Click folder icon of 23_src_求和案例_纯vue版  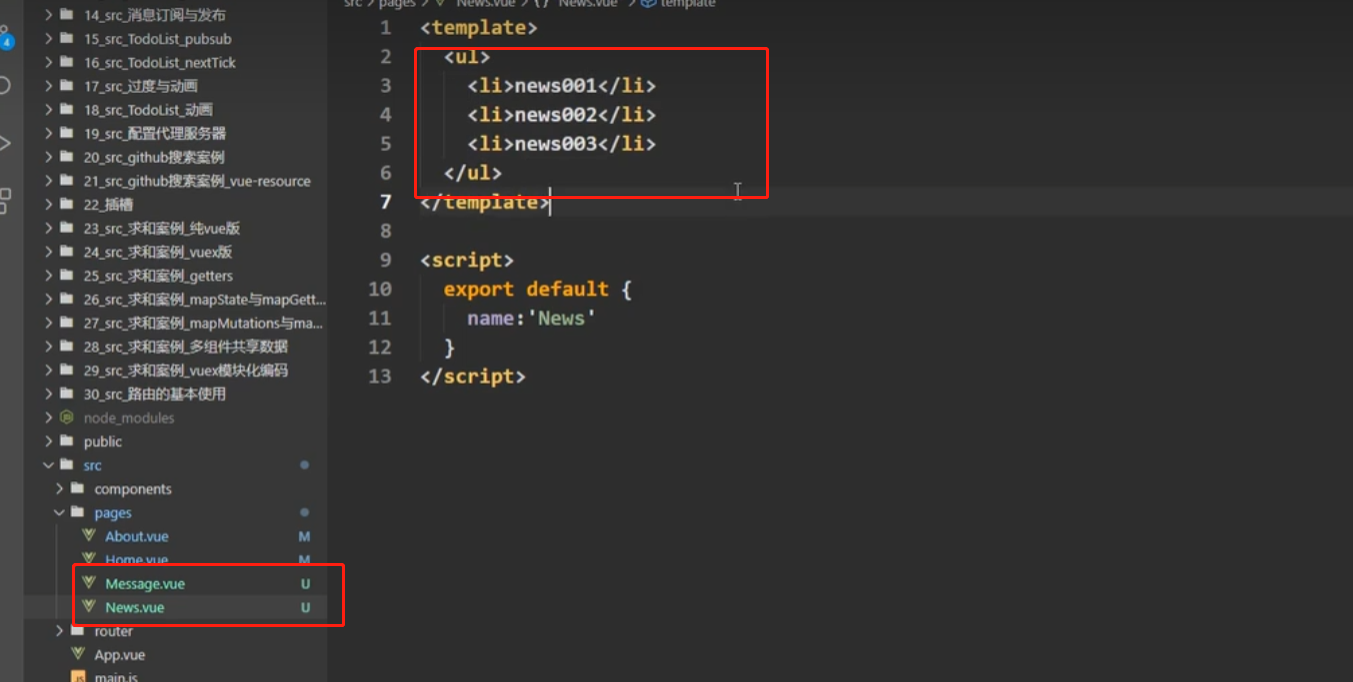coord(67,228)
